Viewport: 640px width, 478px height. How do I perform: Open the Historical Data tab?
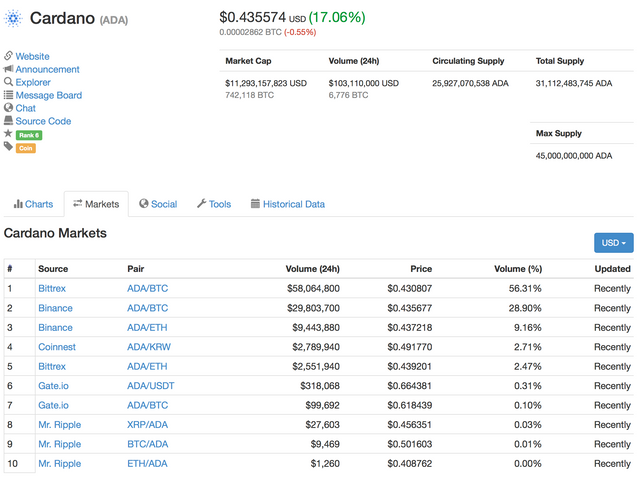pos(288,204)
